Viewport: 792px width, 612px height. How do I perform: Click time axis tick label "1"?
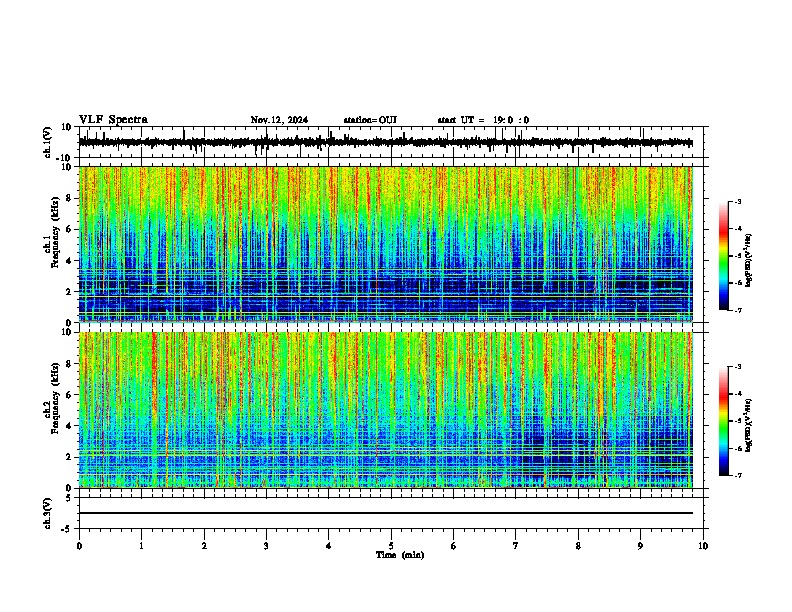[141, 546]
